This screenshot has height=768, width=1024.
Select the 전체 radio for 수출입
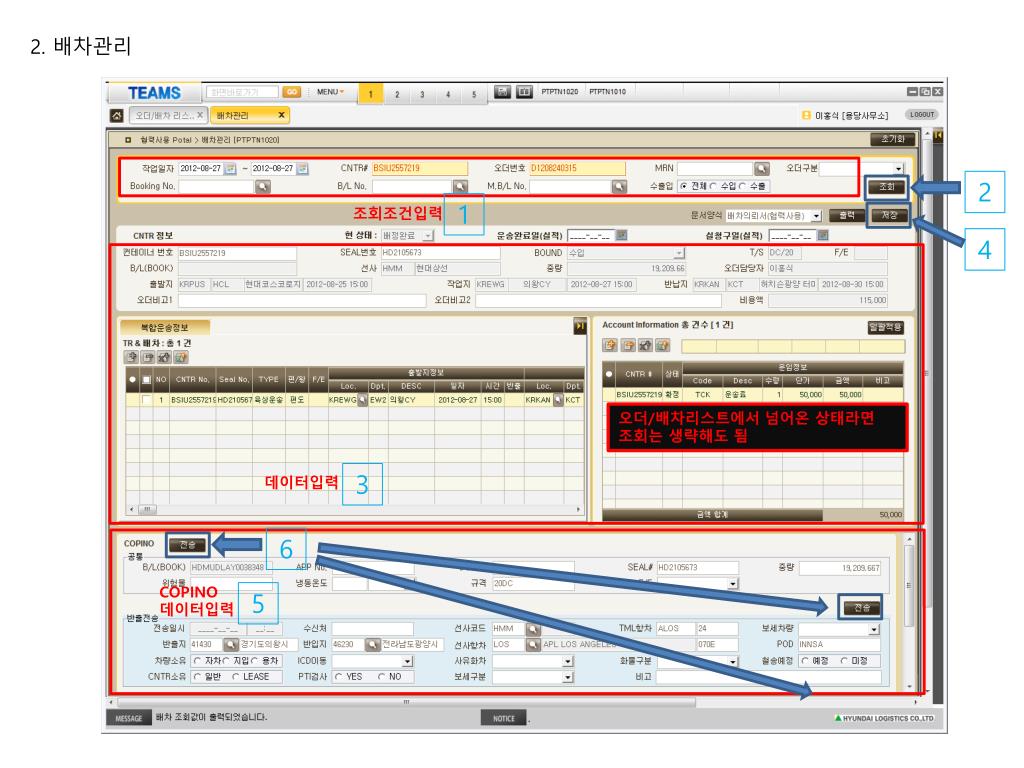[x=684, y=186]
